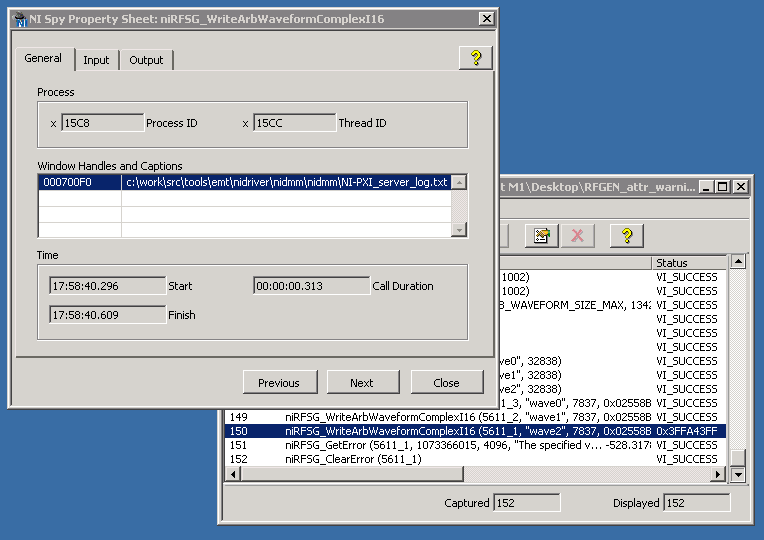The image size is (764, 540).
Task: Maximize the NI Spy main window
Action: point(723,187)
